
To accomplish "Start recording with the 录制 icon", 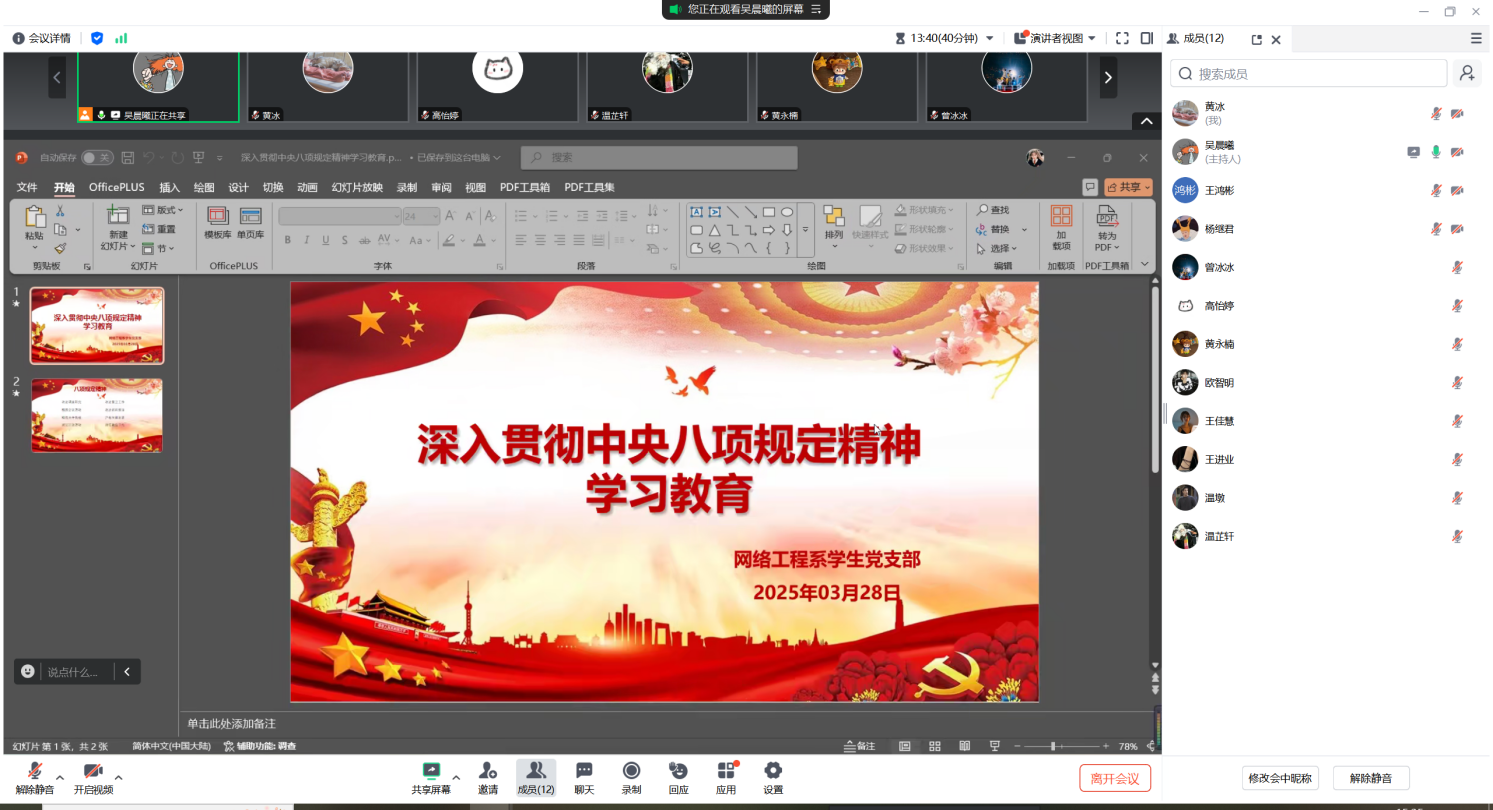I will (631, 771).
